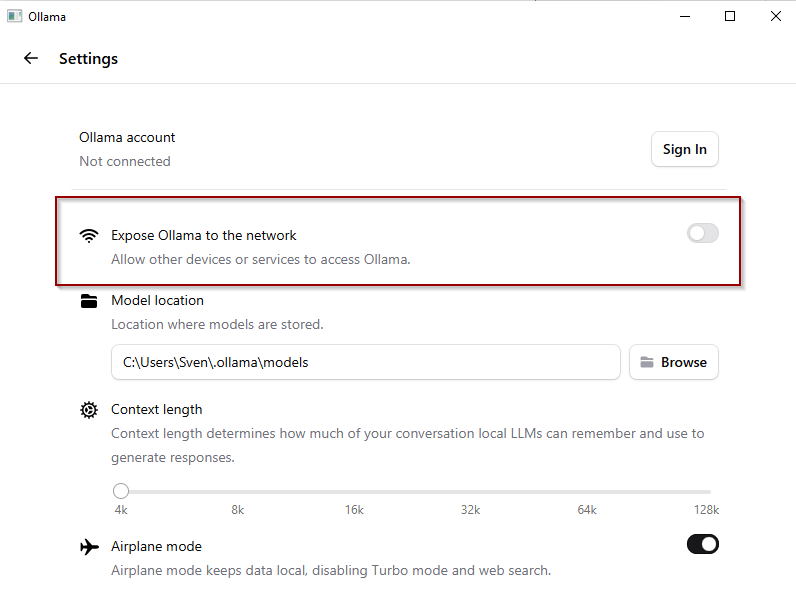Set context length to maximum 128k

click(708, 492)
